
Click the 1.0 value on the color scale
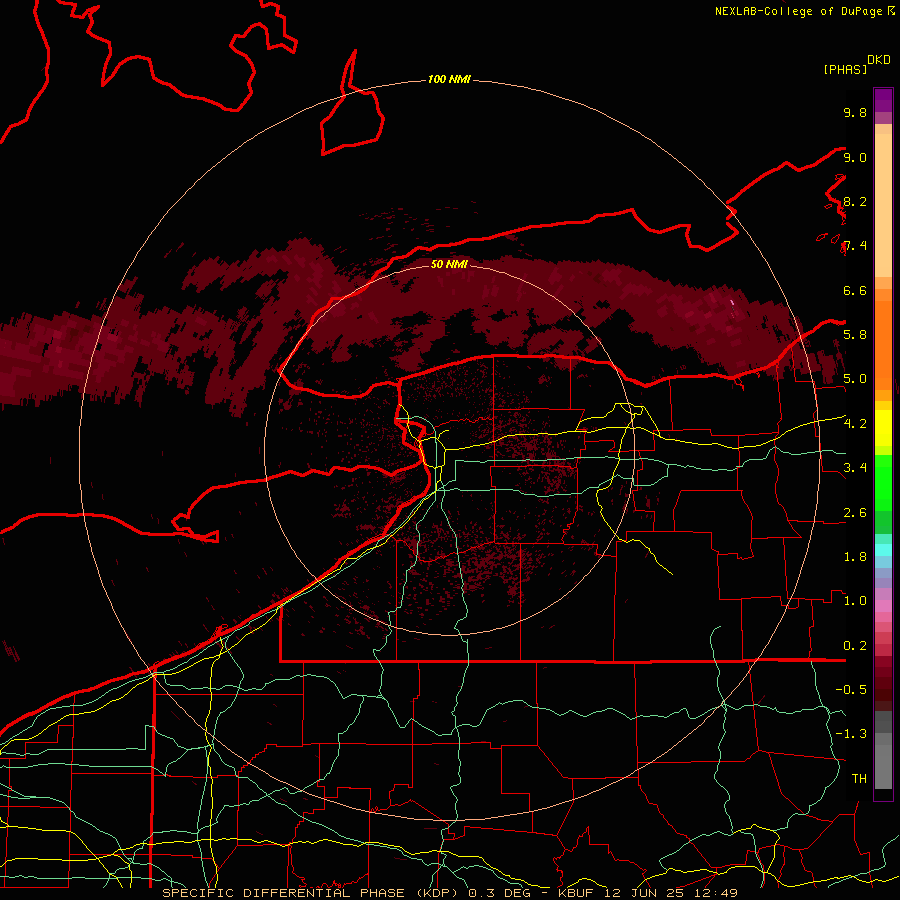coord(855,601)
